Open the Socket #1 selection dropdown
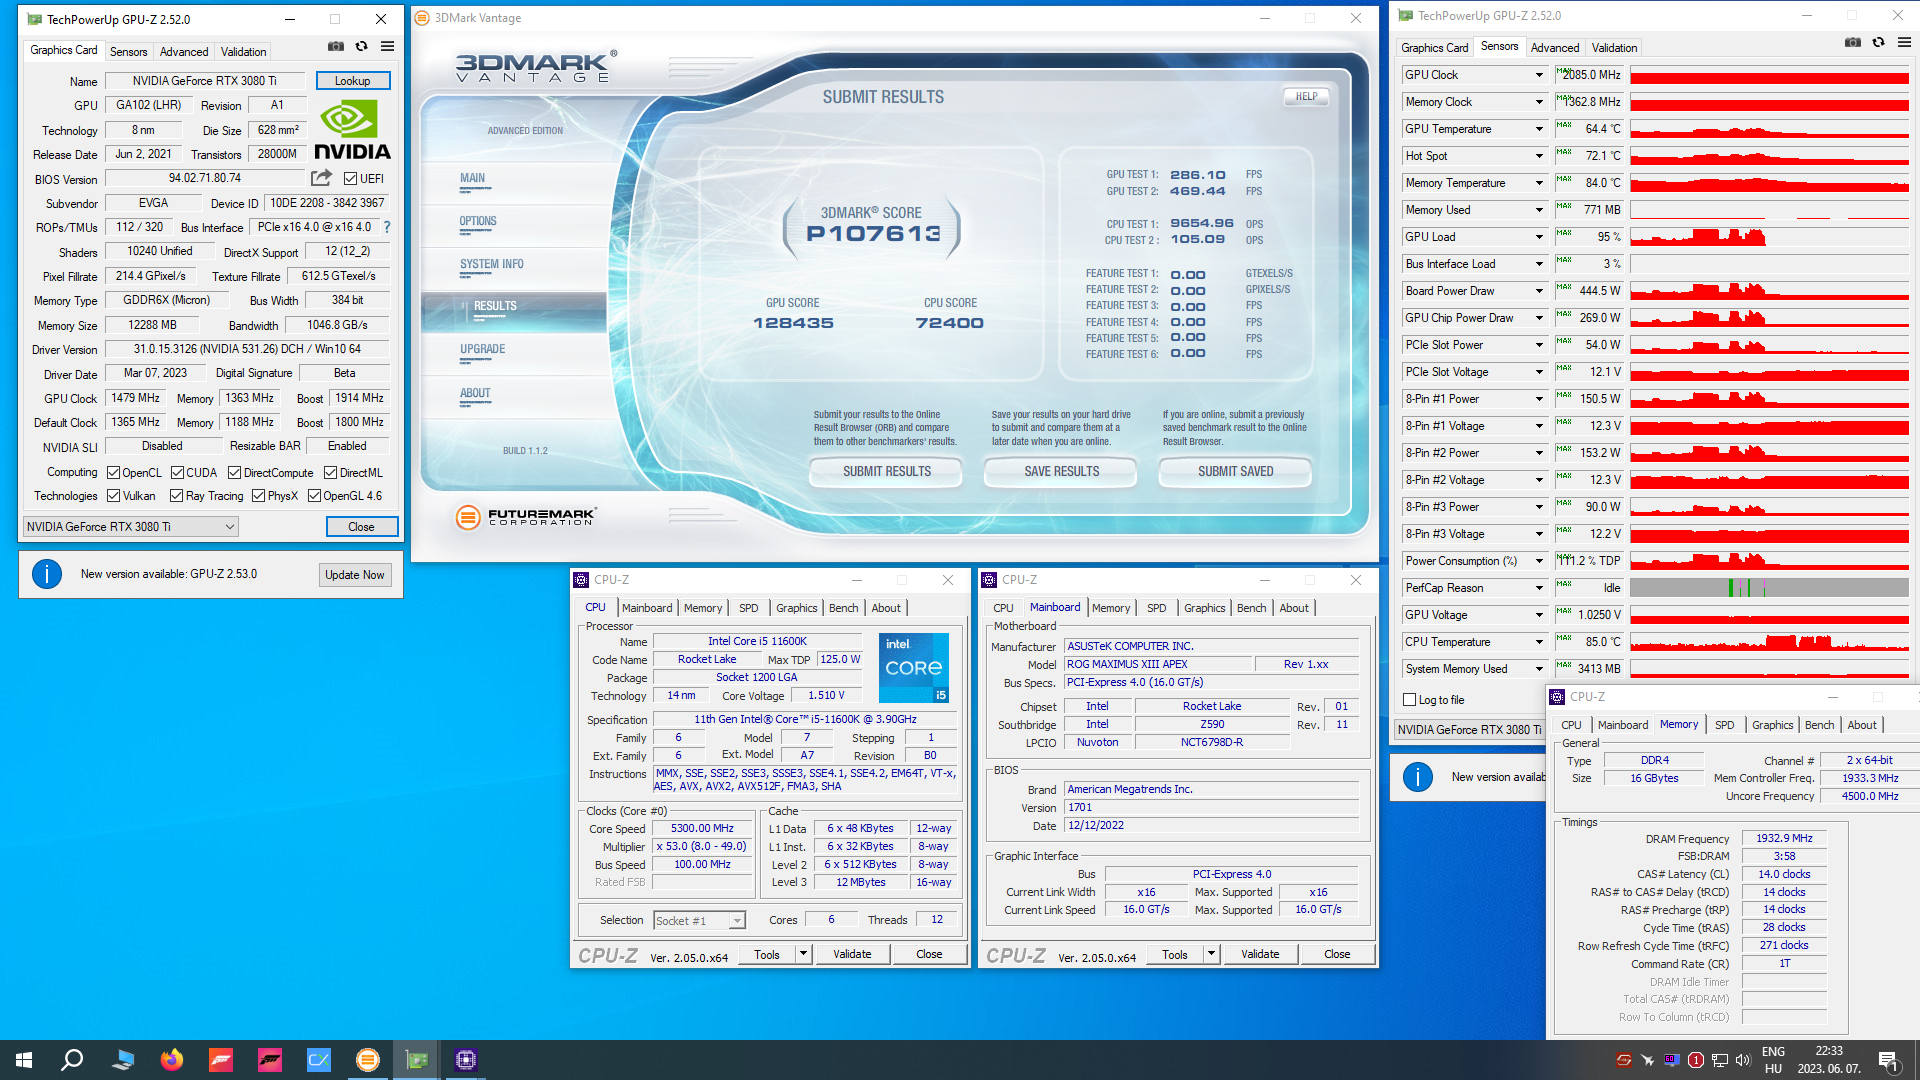 point(700,921)
